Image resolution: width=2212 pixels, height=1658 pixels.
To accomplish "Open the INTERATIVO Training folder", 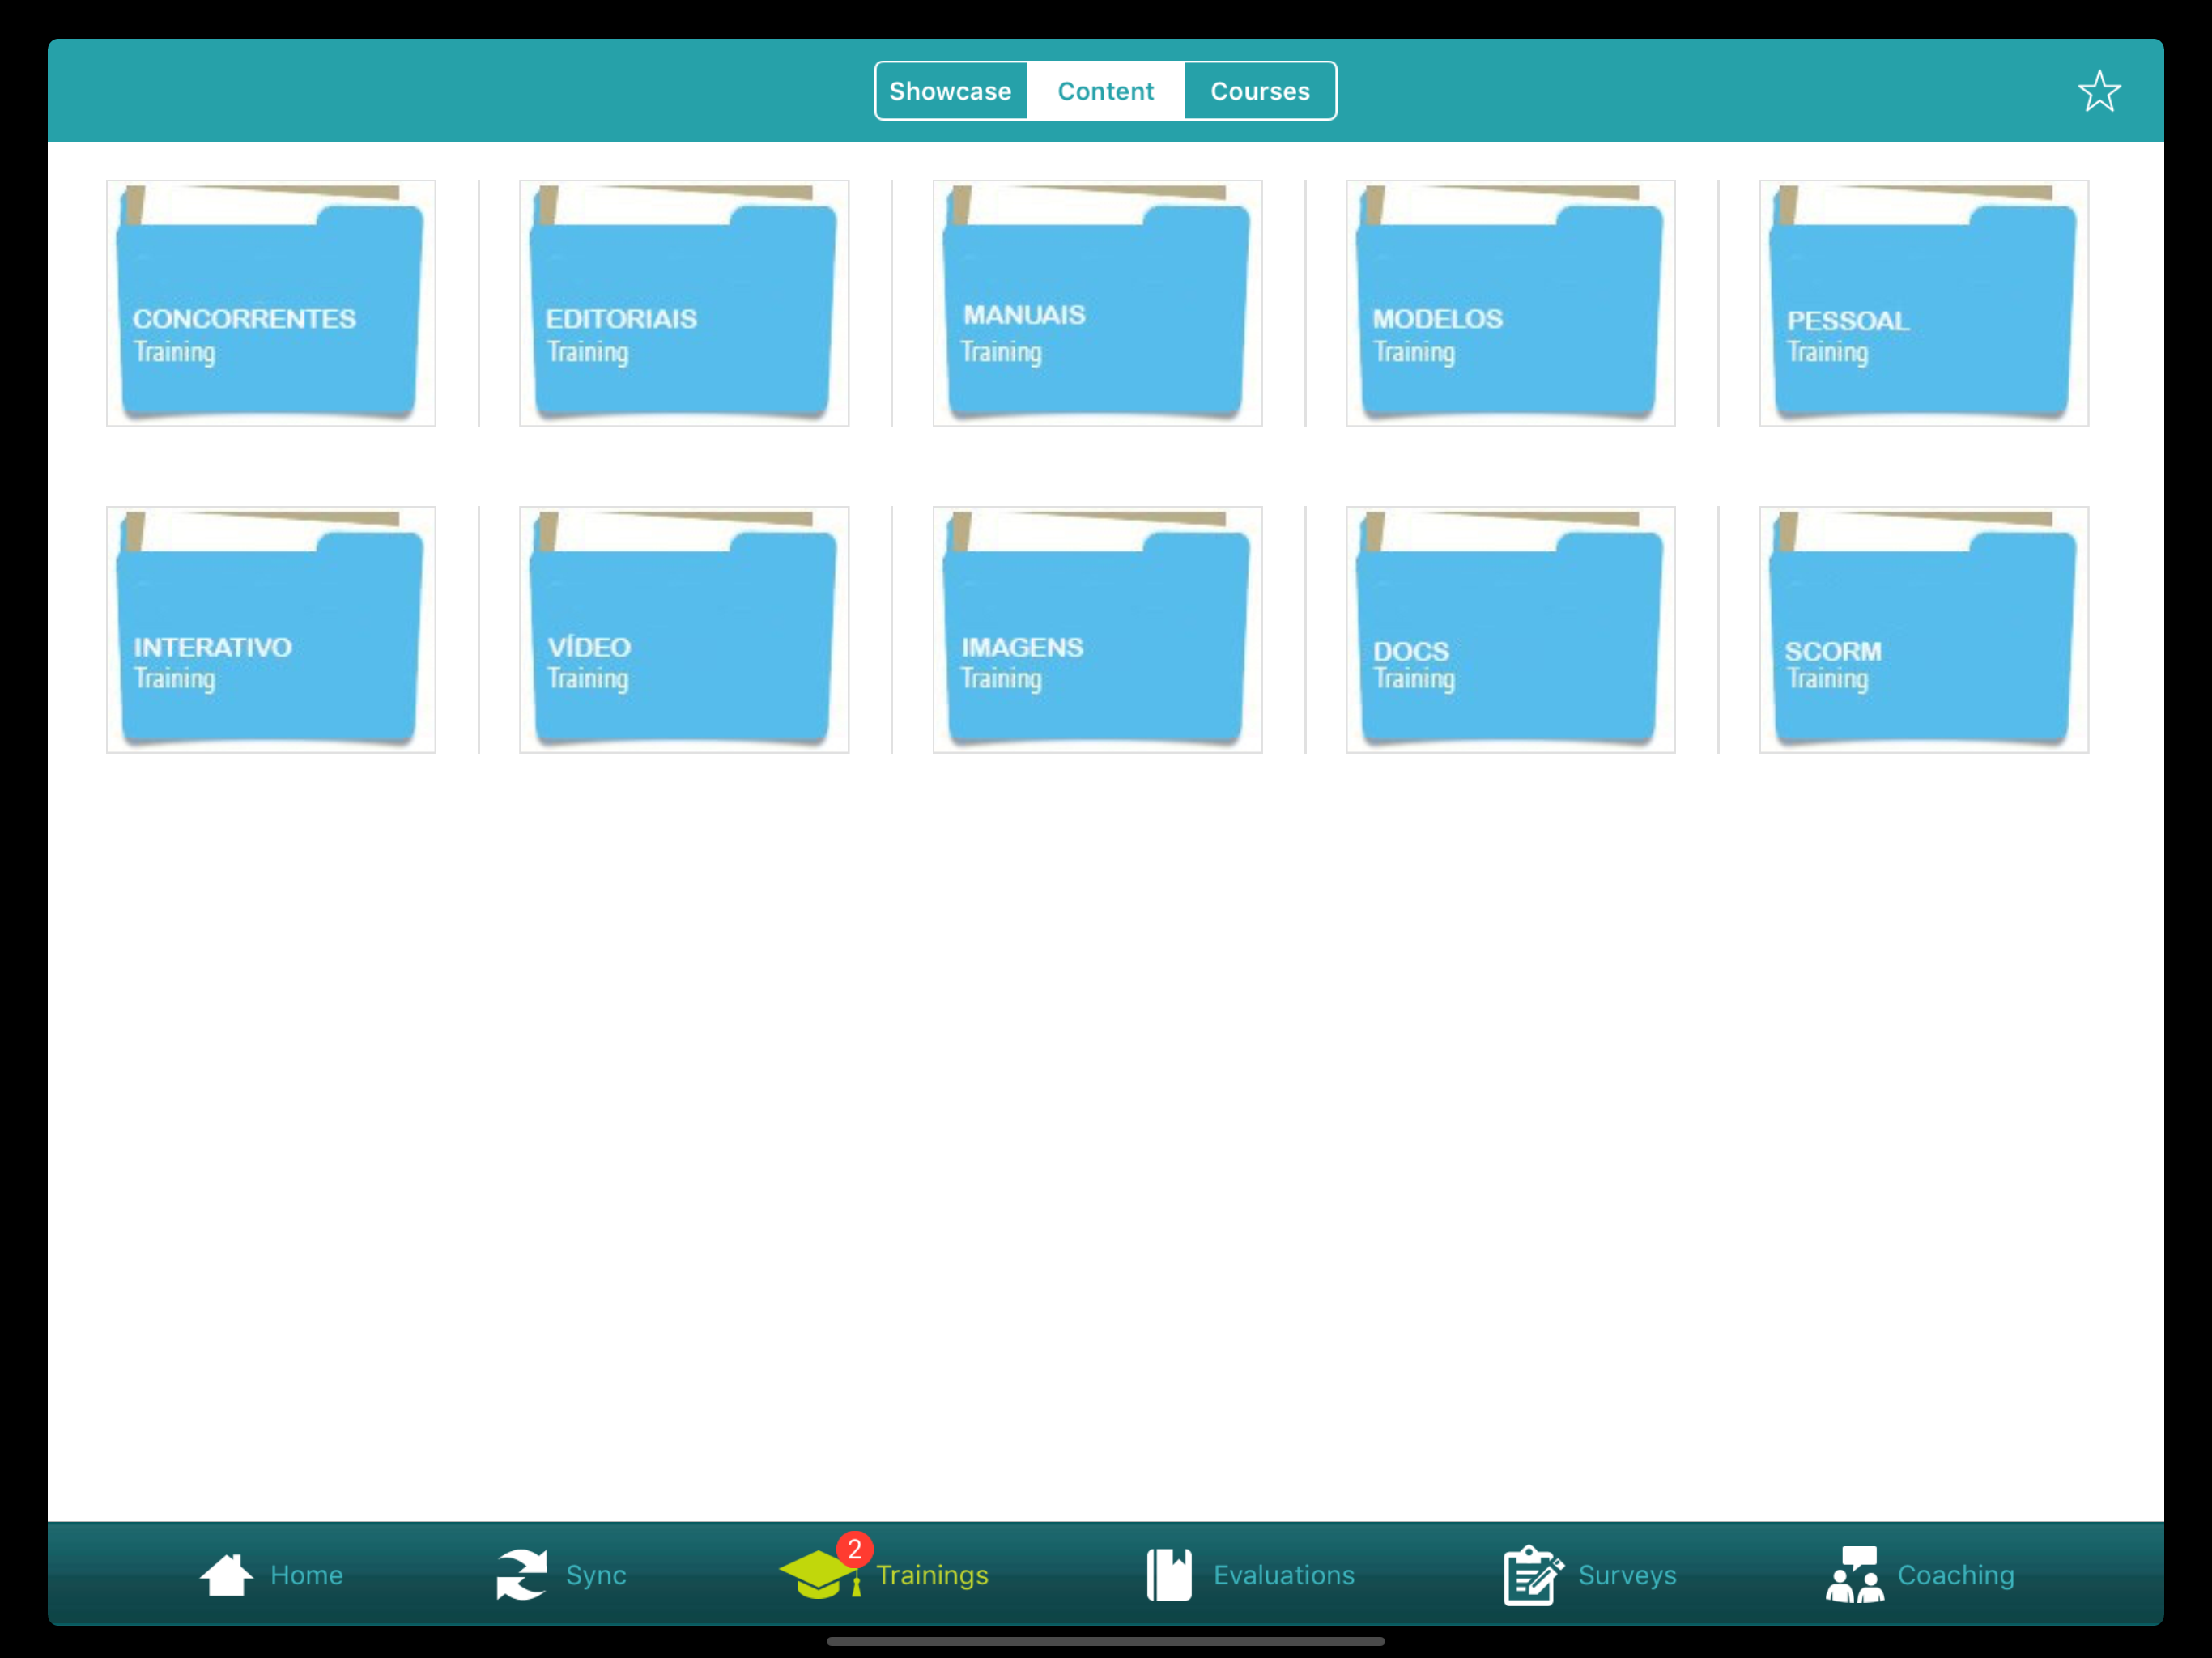I will click(x=271, y=630).
